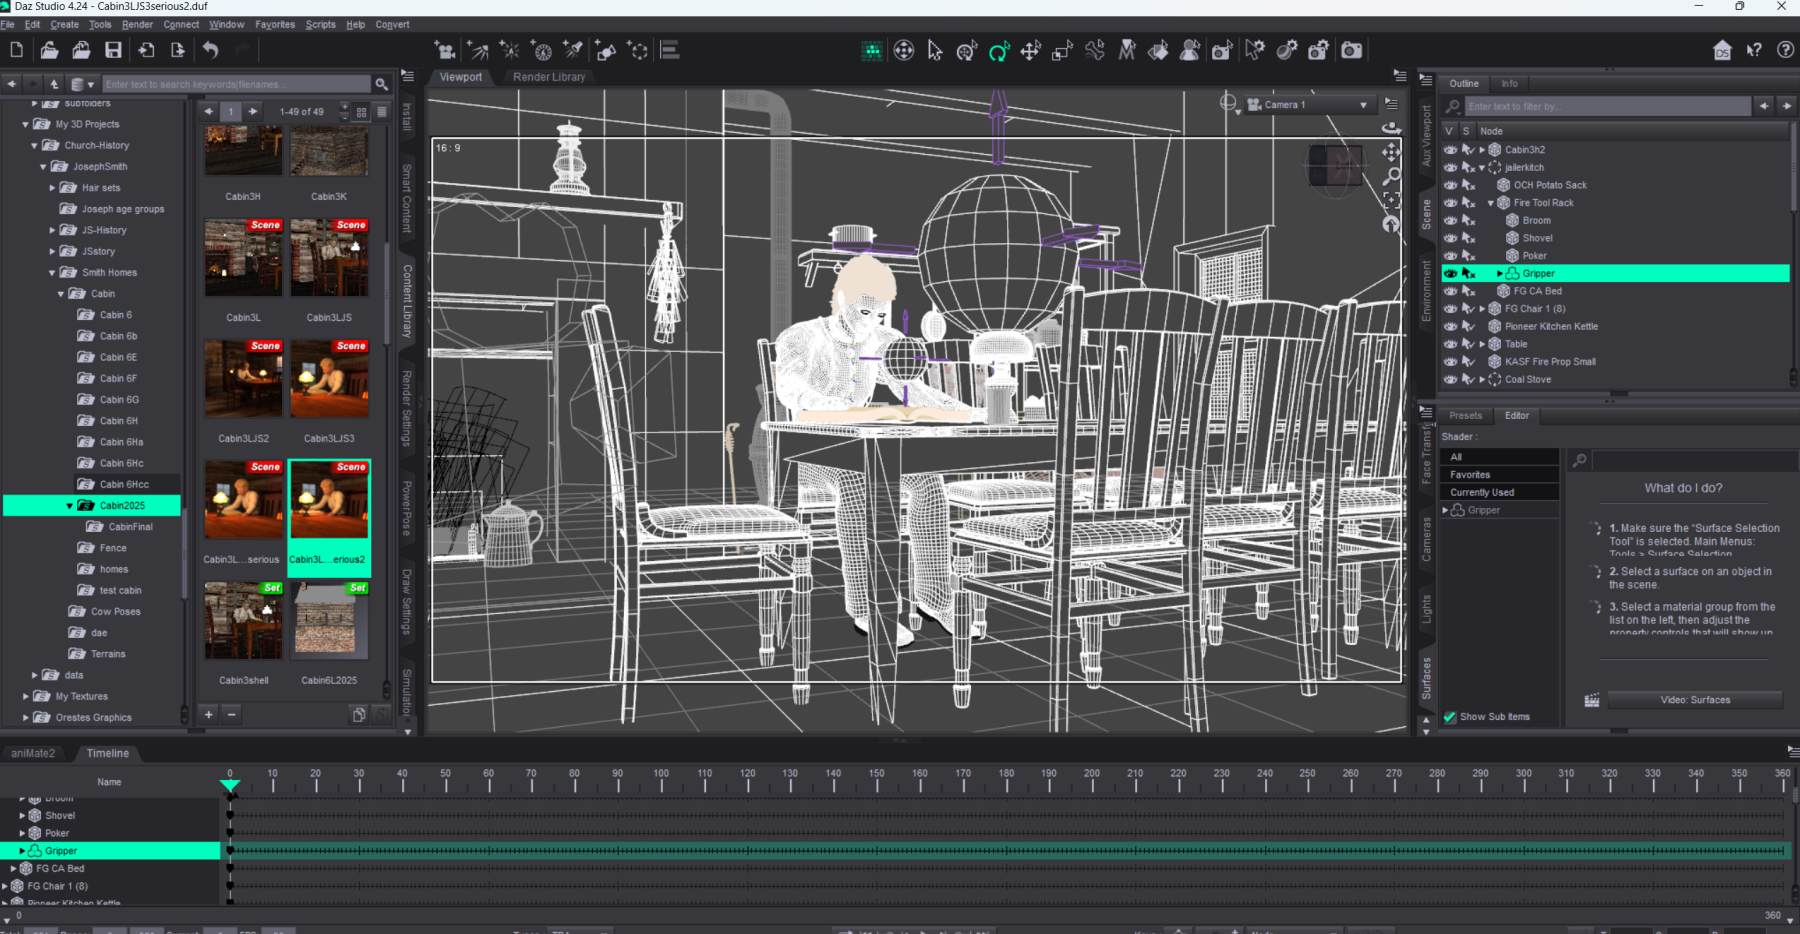1800x934 pixels.
Task: Click the Render camera icon
Action: 1351,50
